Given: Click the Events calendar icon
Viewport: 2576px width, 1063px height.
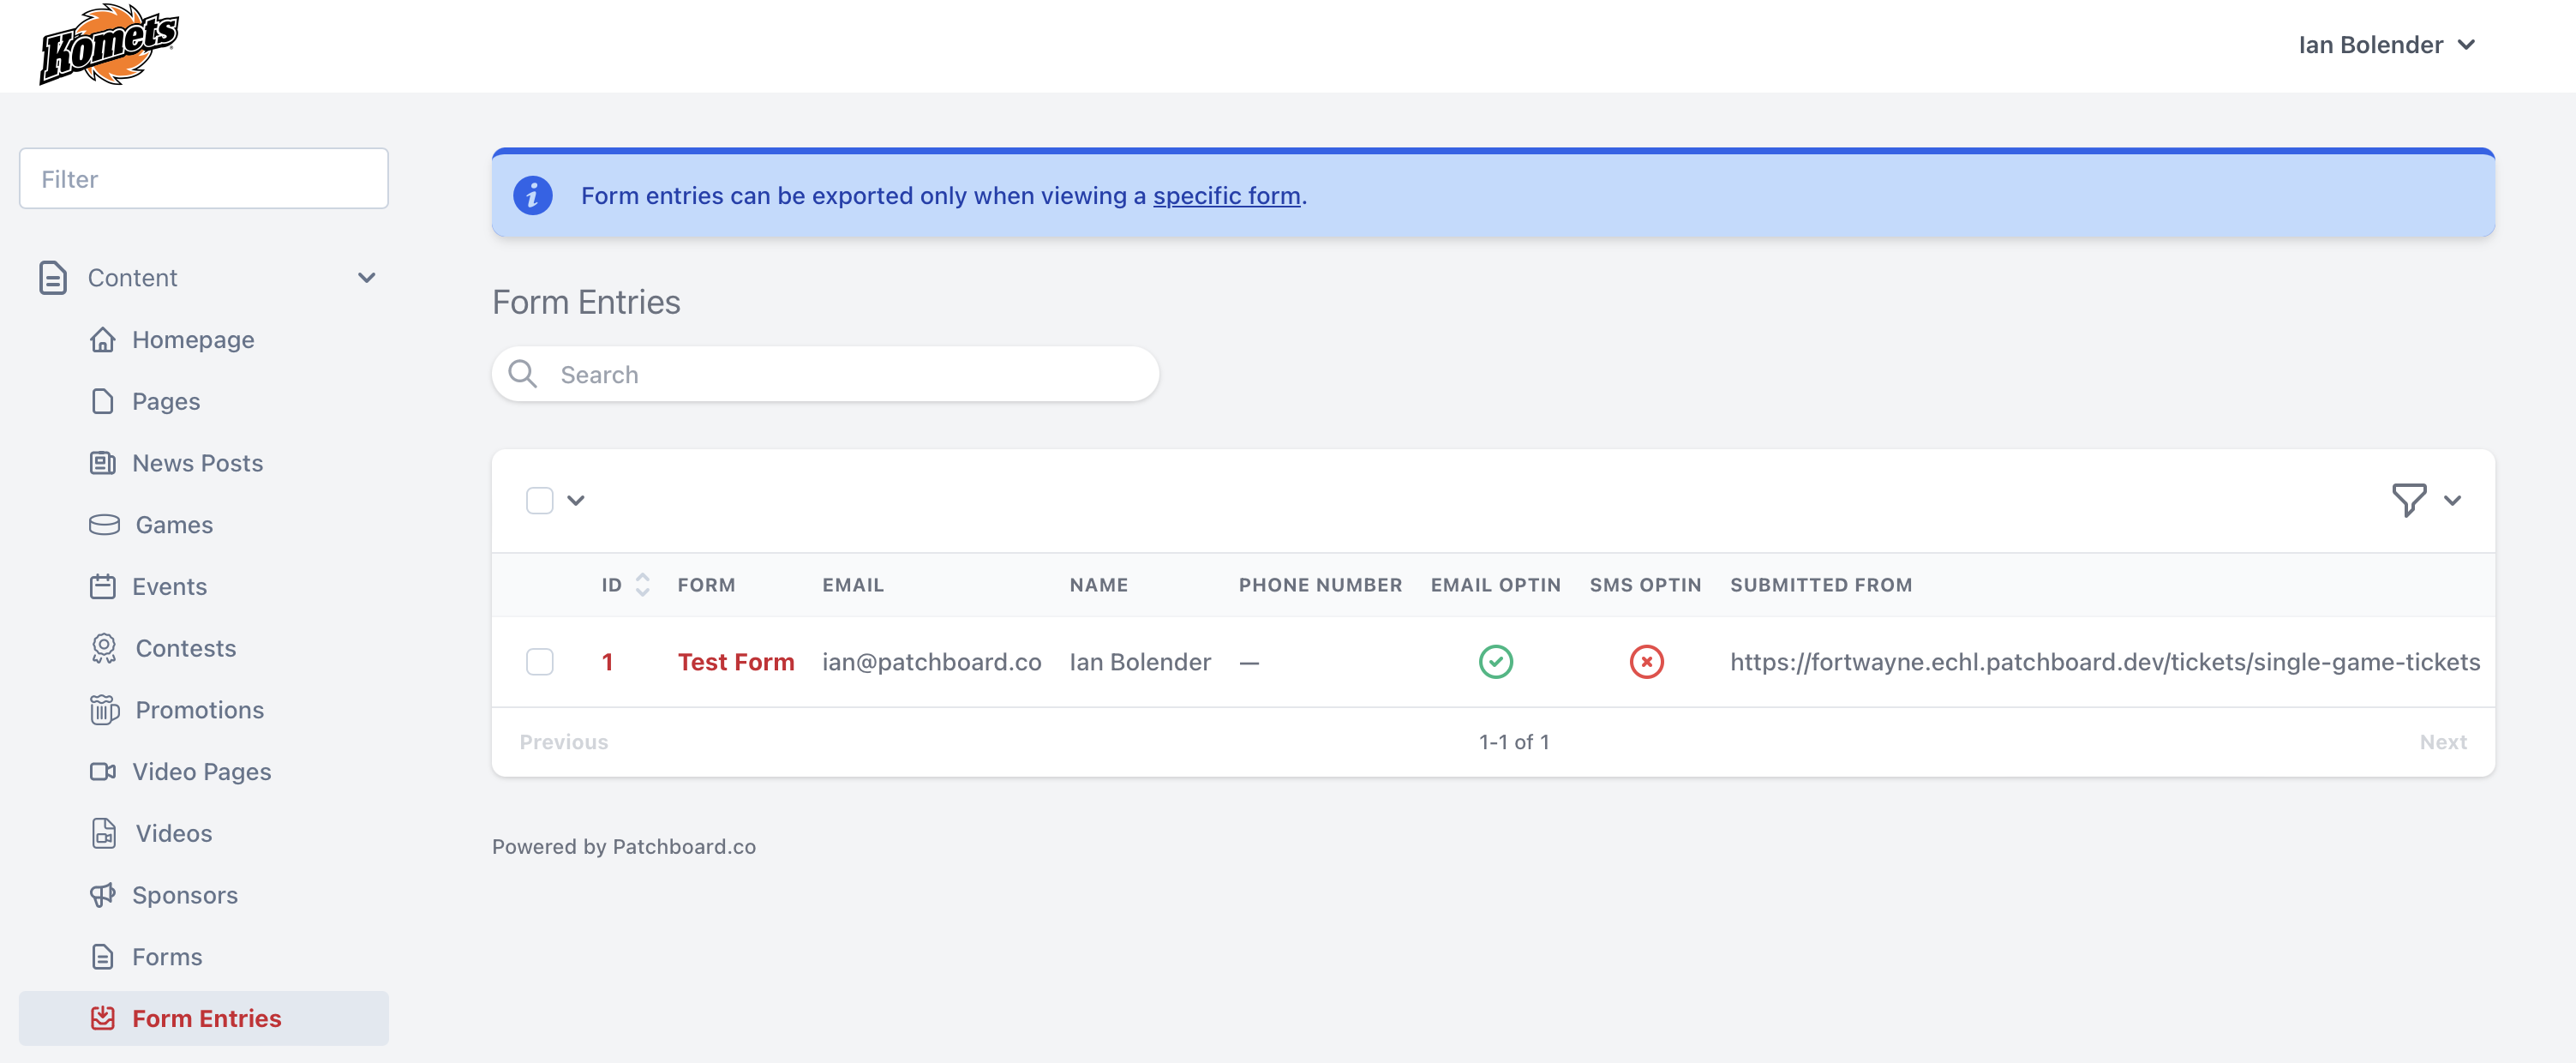Looking at the screenshot, I should (x=103, y=587).
